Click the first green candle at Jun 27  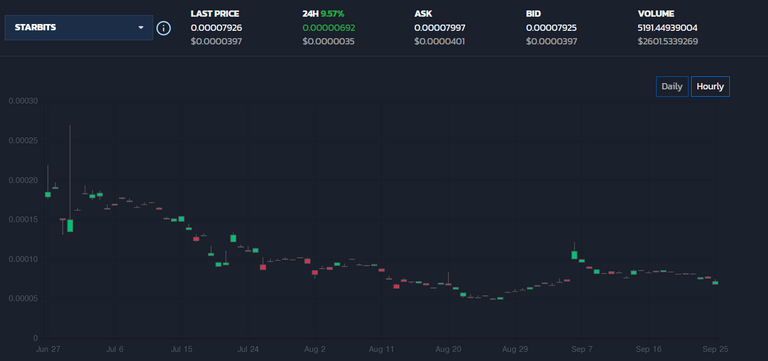pyautogui.click(x=48, y=194)
